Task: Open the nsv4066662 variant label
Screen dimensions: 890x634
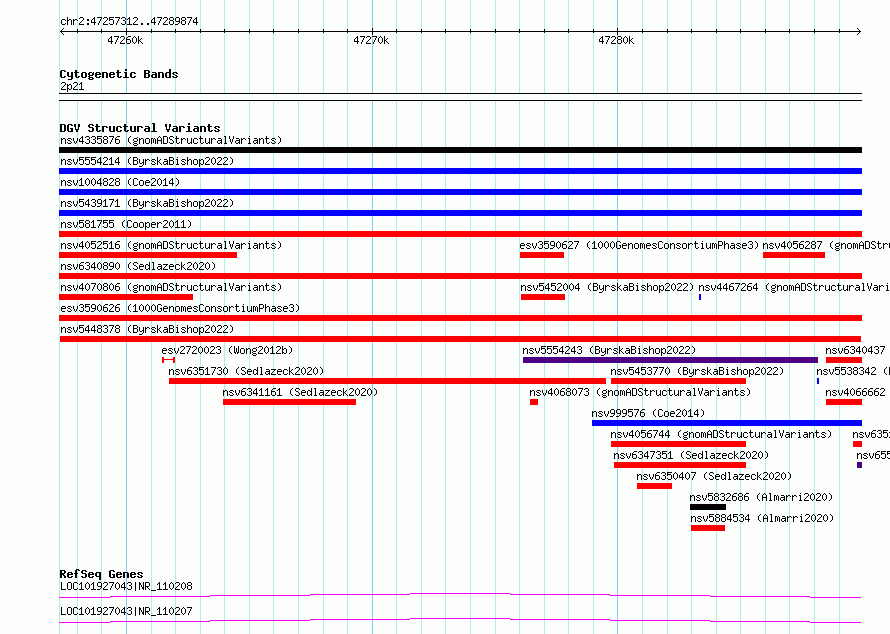Action: click(855, 392)
